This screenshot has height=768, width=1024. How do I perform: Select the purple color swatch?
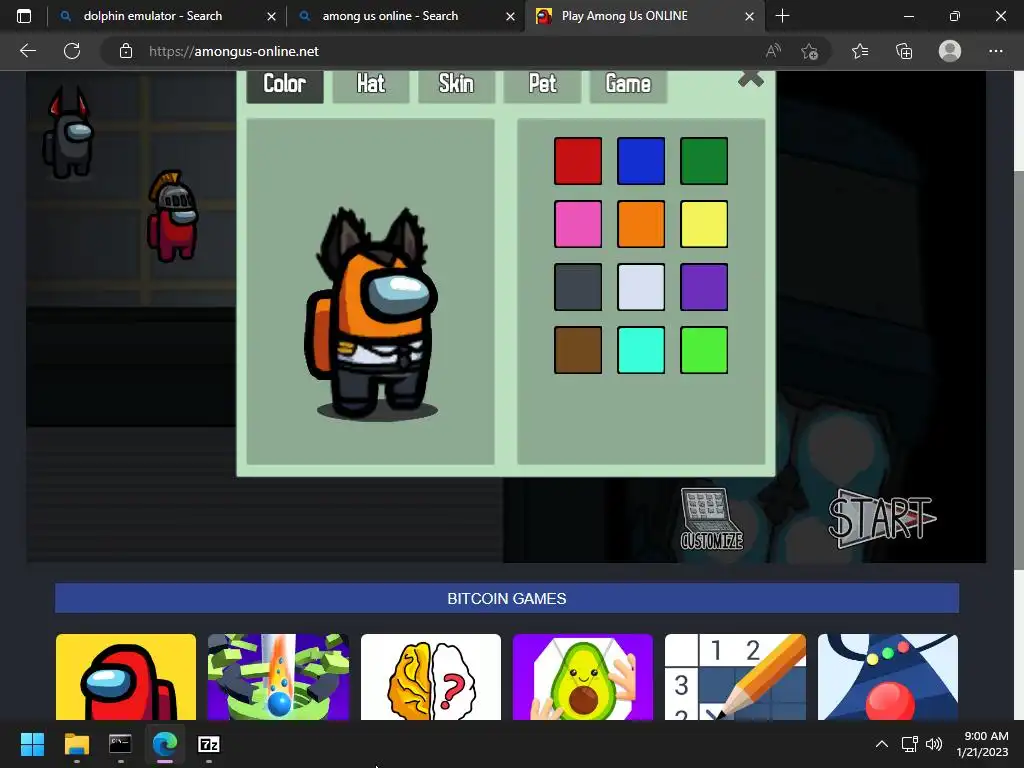click(704, 287)
